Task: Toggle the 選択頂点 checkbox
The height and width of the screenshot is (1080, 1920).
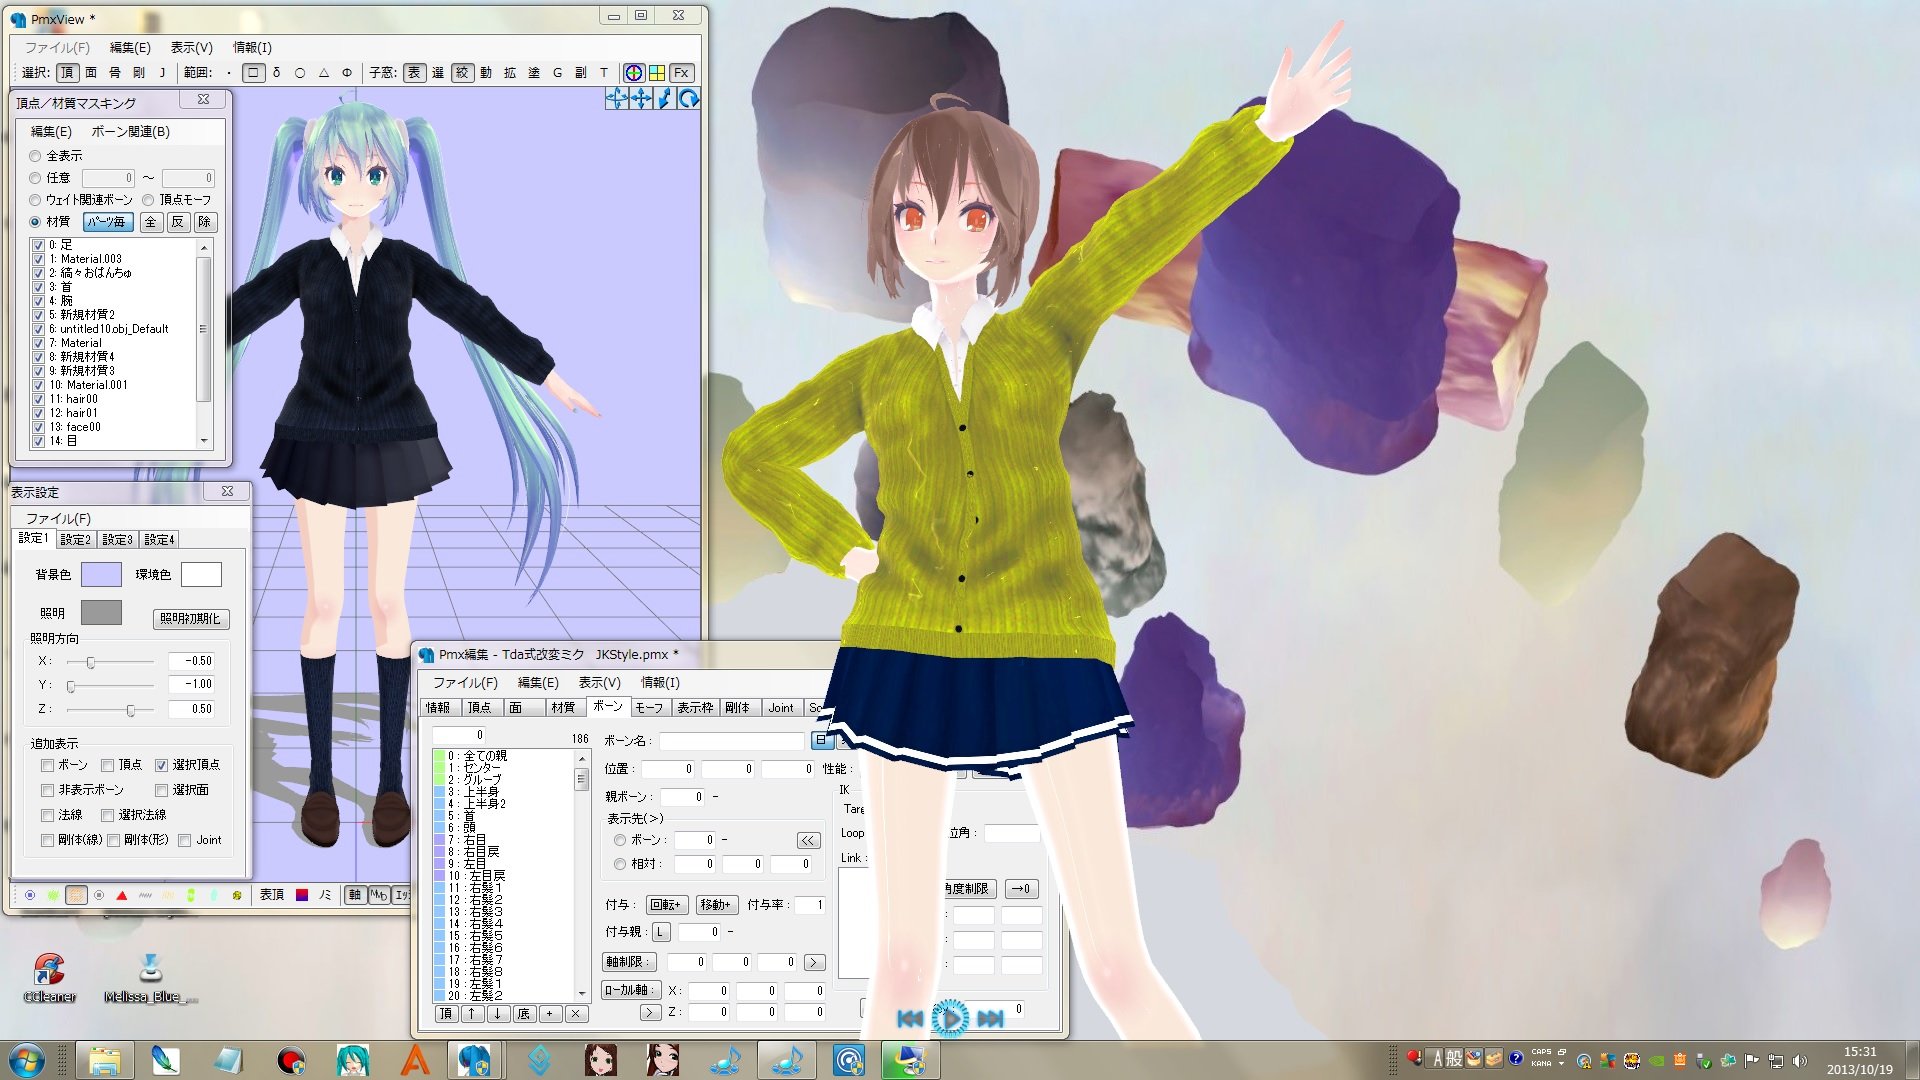Action: click(161, 765)
